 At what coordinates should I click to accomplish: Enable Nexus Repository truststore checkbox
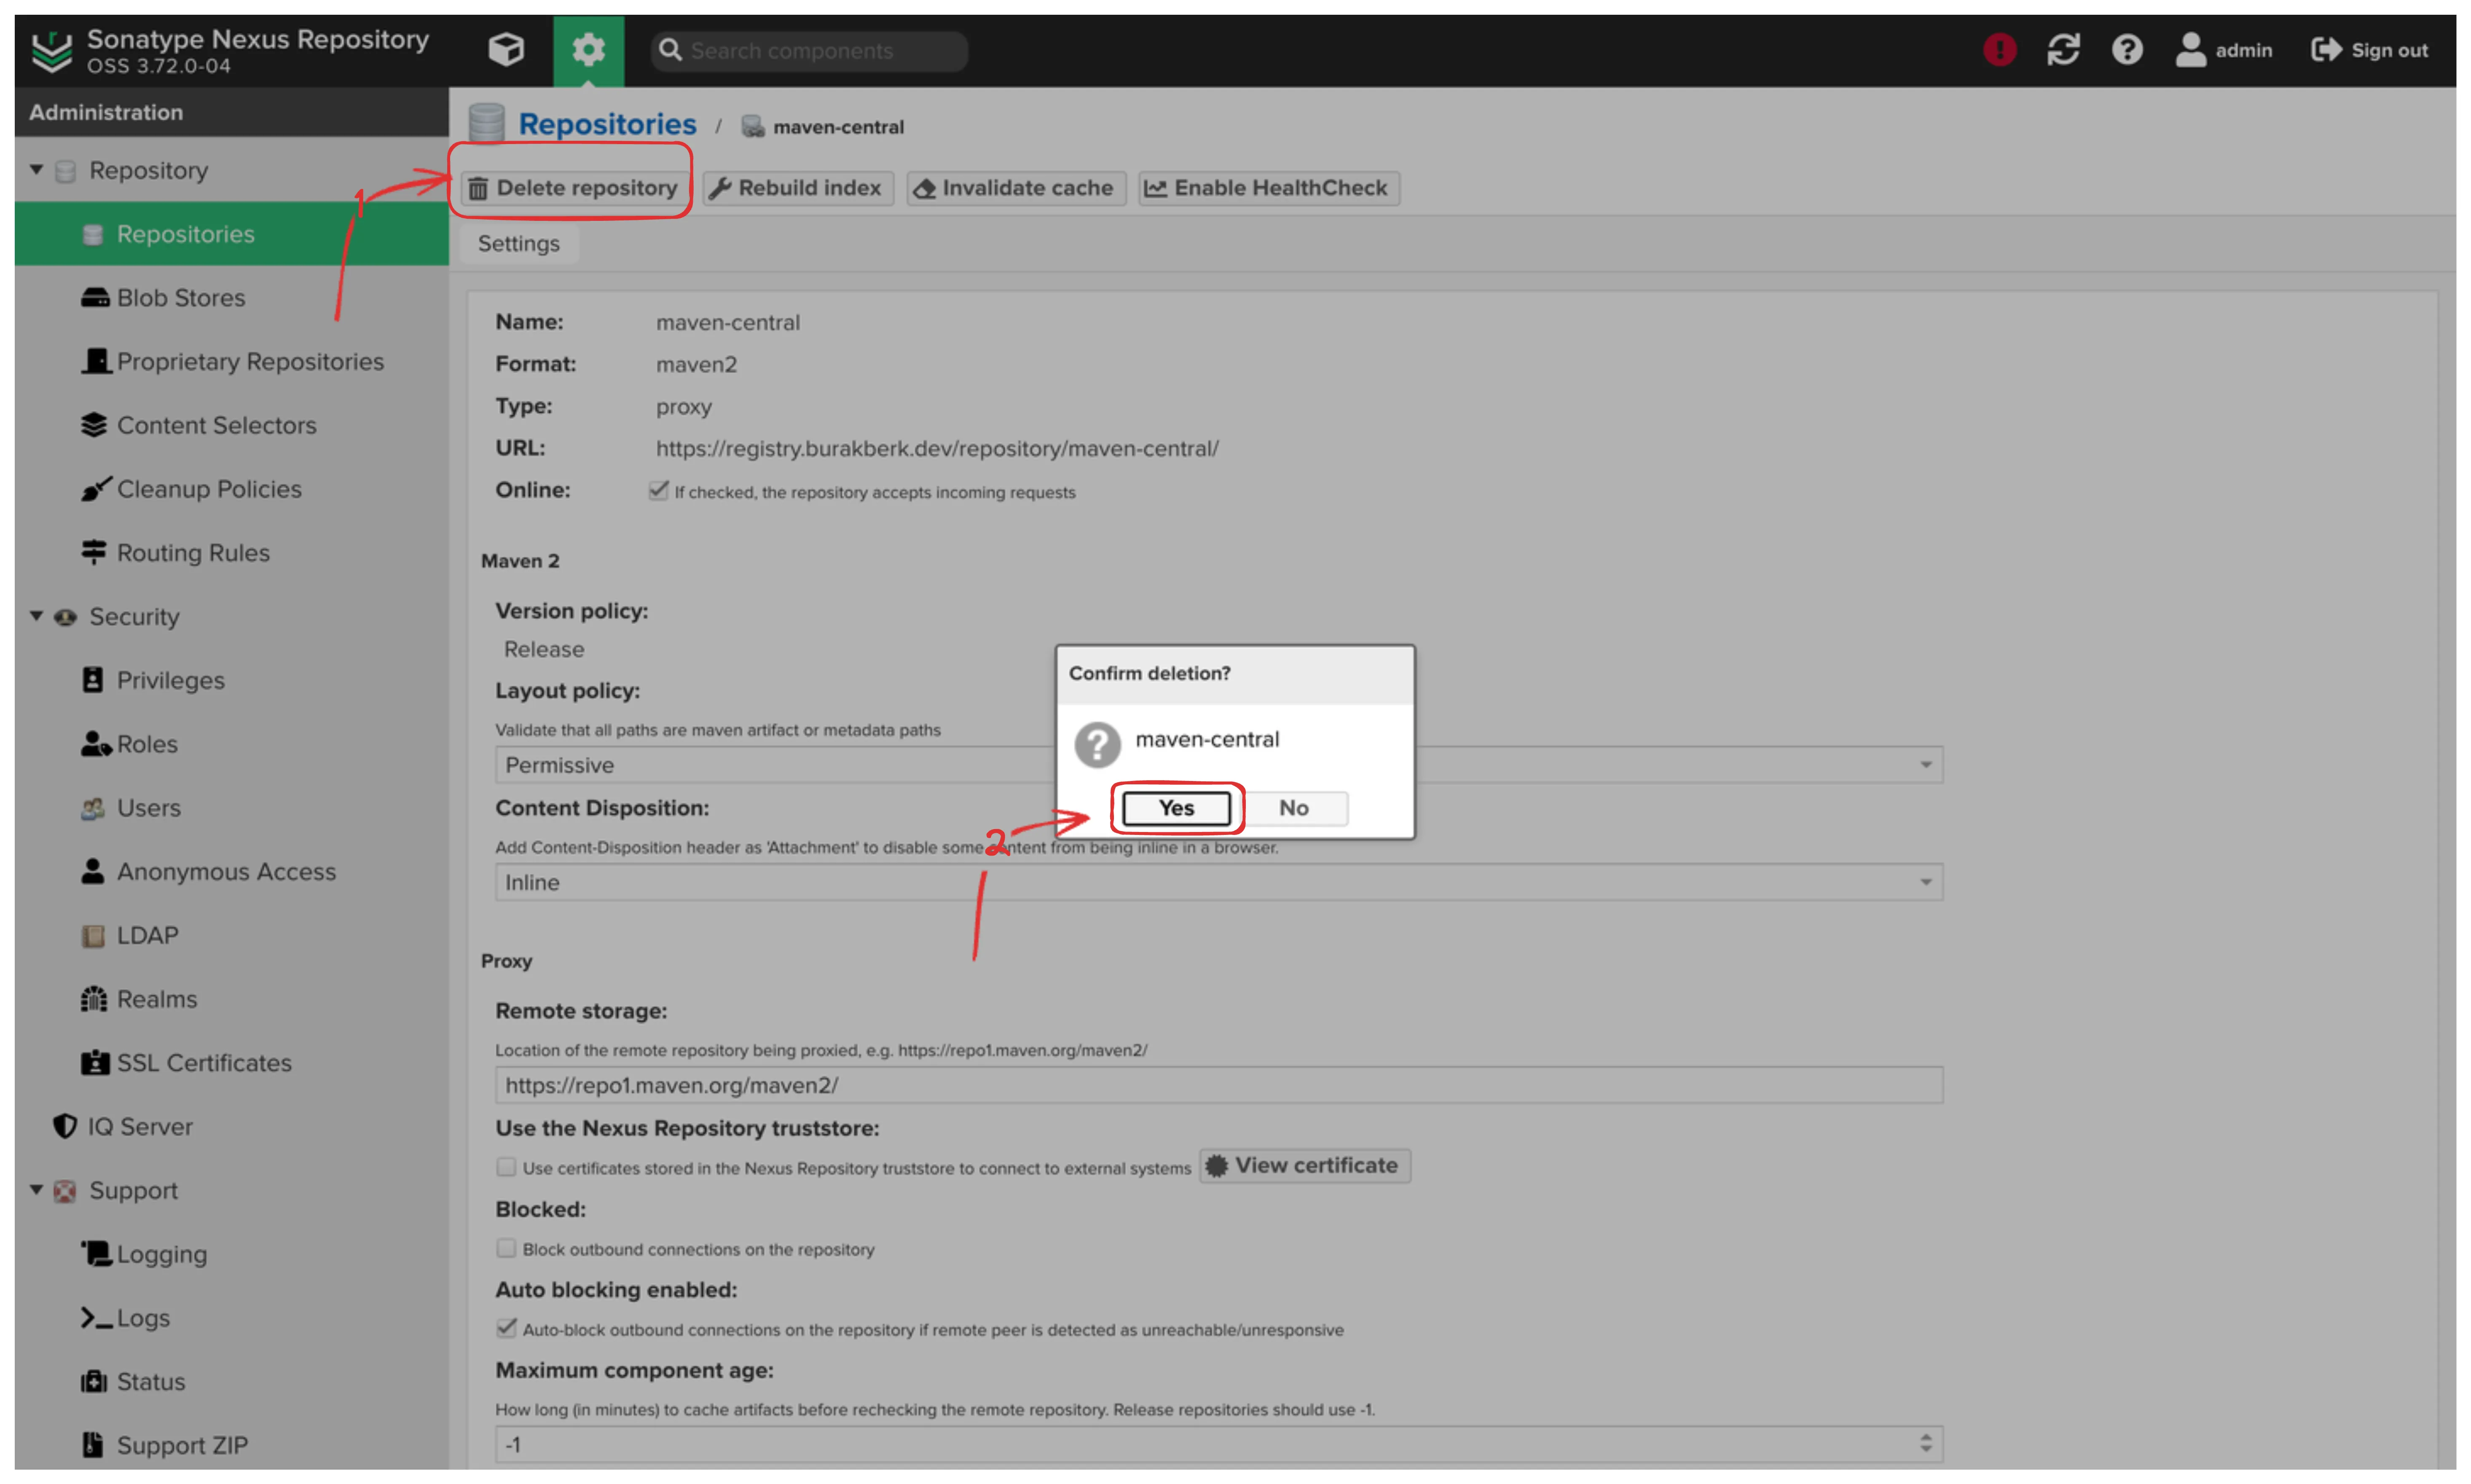506,1167
